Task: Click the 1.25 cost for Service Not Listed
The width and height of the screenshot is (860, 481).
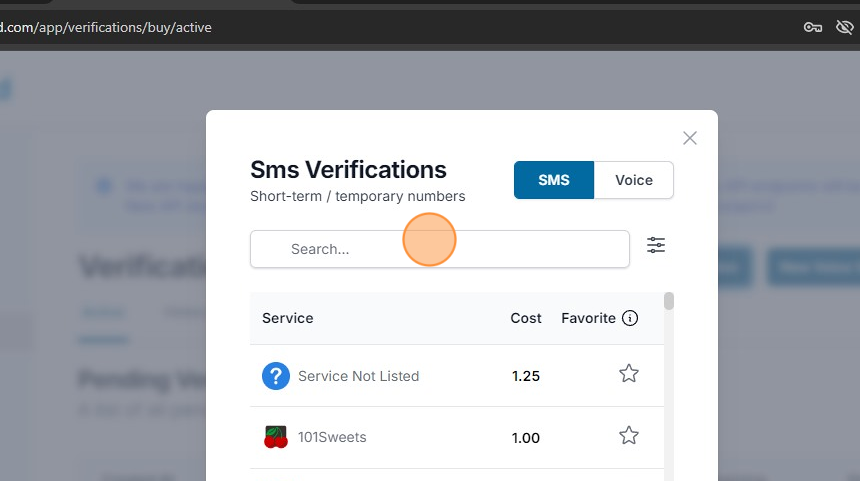Action: click(526, 376)
